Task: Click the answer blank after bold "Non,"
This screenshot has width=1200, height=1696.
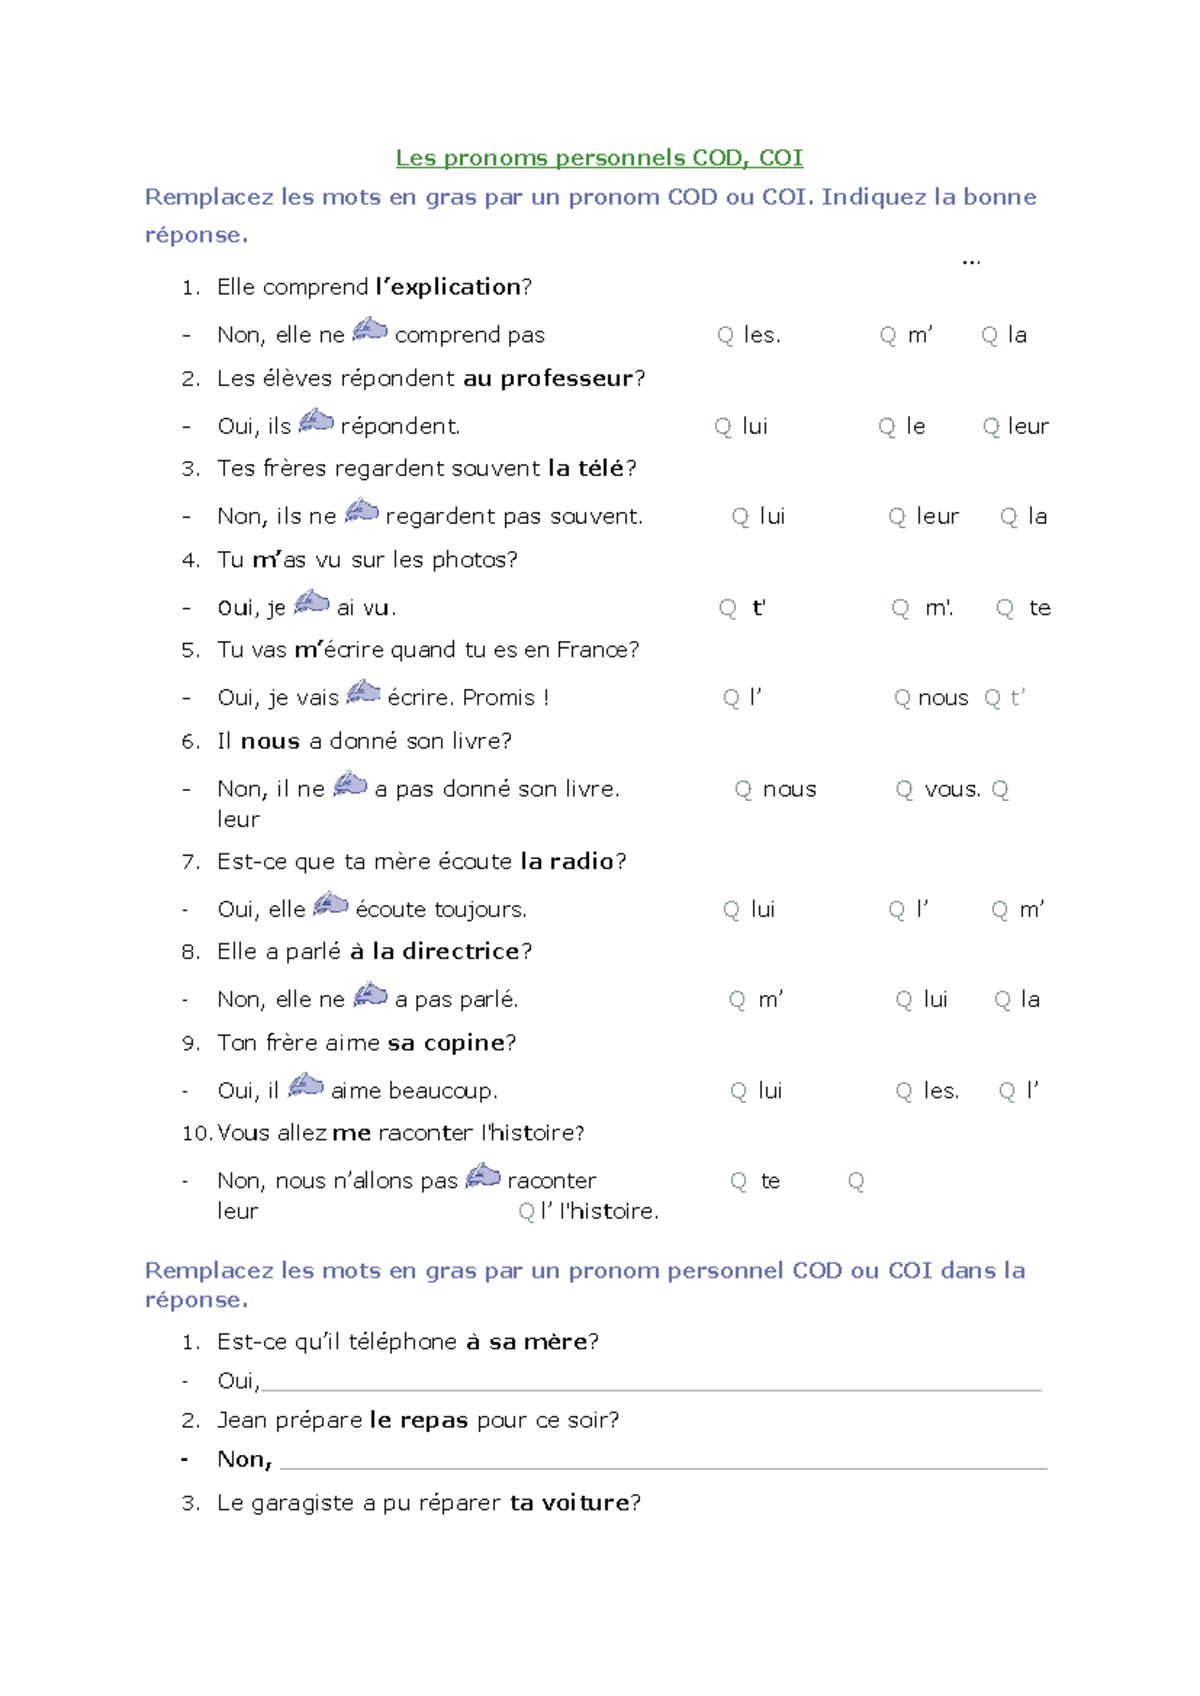Action: (x=663, y=1461)
